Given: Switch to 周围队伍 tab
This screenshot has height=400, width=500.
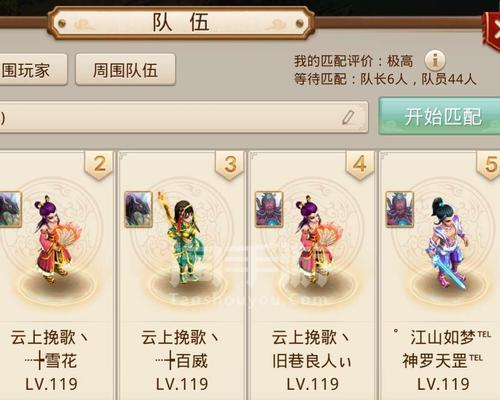Looking at the screenshot, I should [x=125, y=70].
